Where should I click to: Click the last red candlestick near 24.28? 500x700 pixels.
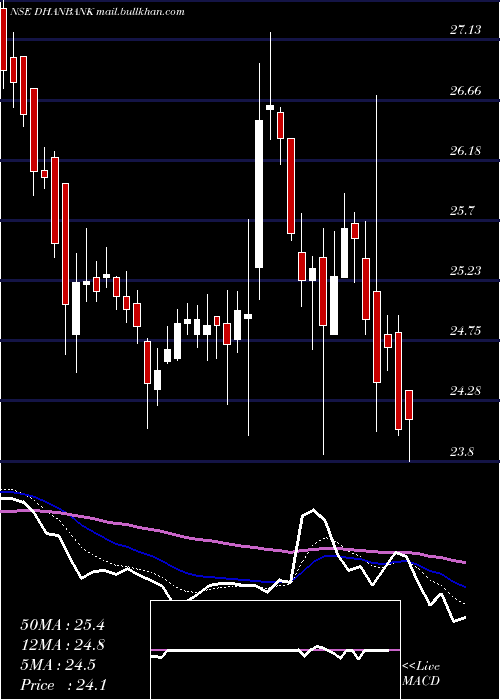pos(409,405)
